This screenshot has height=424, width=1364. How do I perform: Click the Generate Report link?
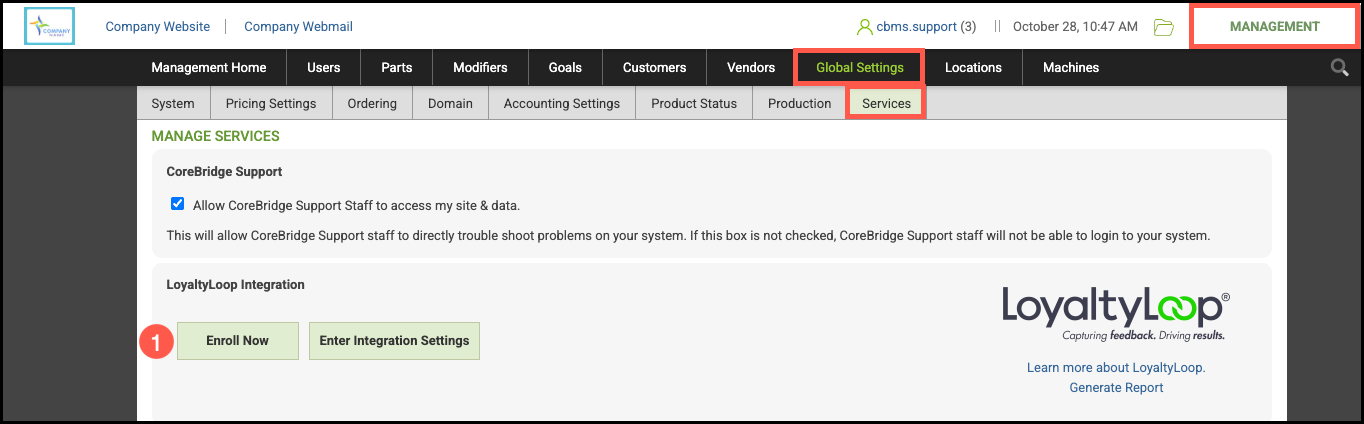(x=1116, y=388)
